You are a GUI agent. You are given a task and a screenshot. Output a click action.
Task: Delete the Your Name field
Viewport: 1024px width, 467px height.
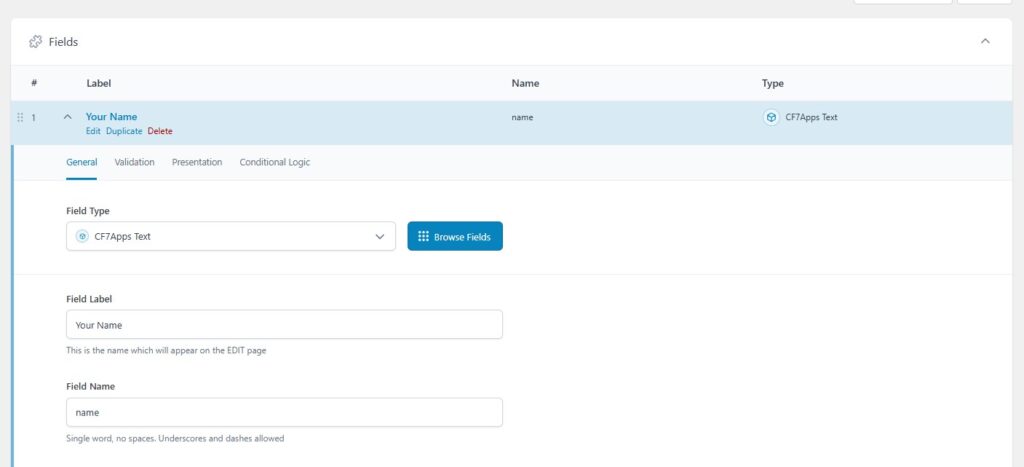pos(160,131)
